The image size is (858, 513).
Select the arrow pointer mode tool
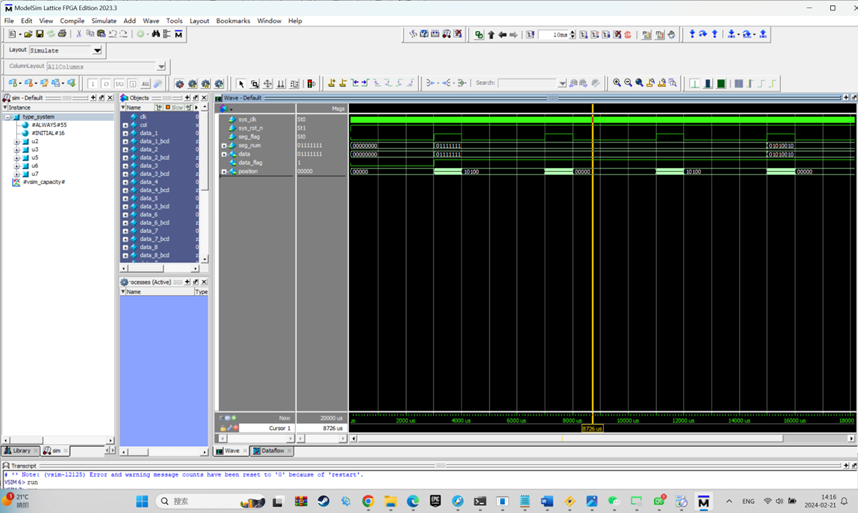click(x=241, y=84)
